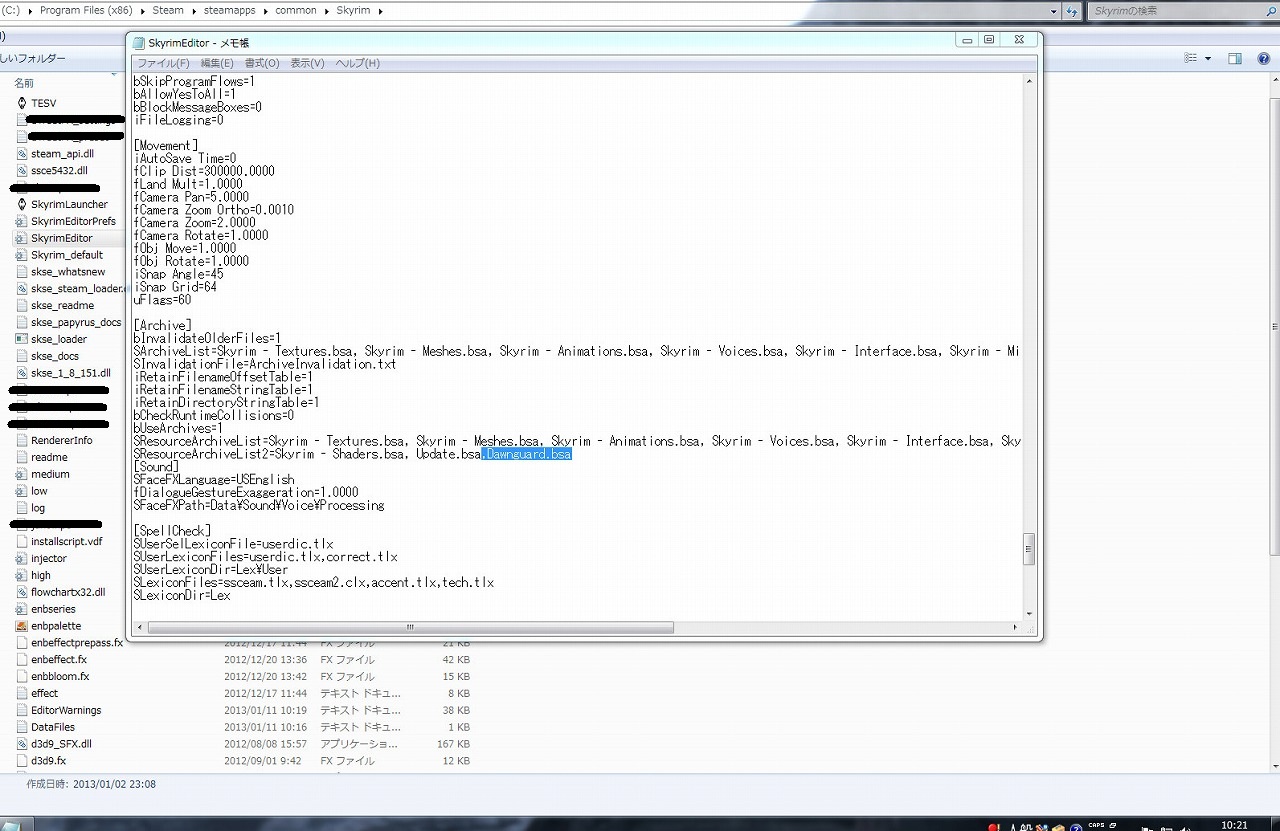
Task: Click the skse_steam_loader file icon
Action: point(22,289)
